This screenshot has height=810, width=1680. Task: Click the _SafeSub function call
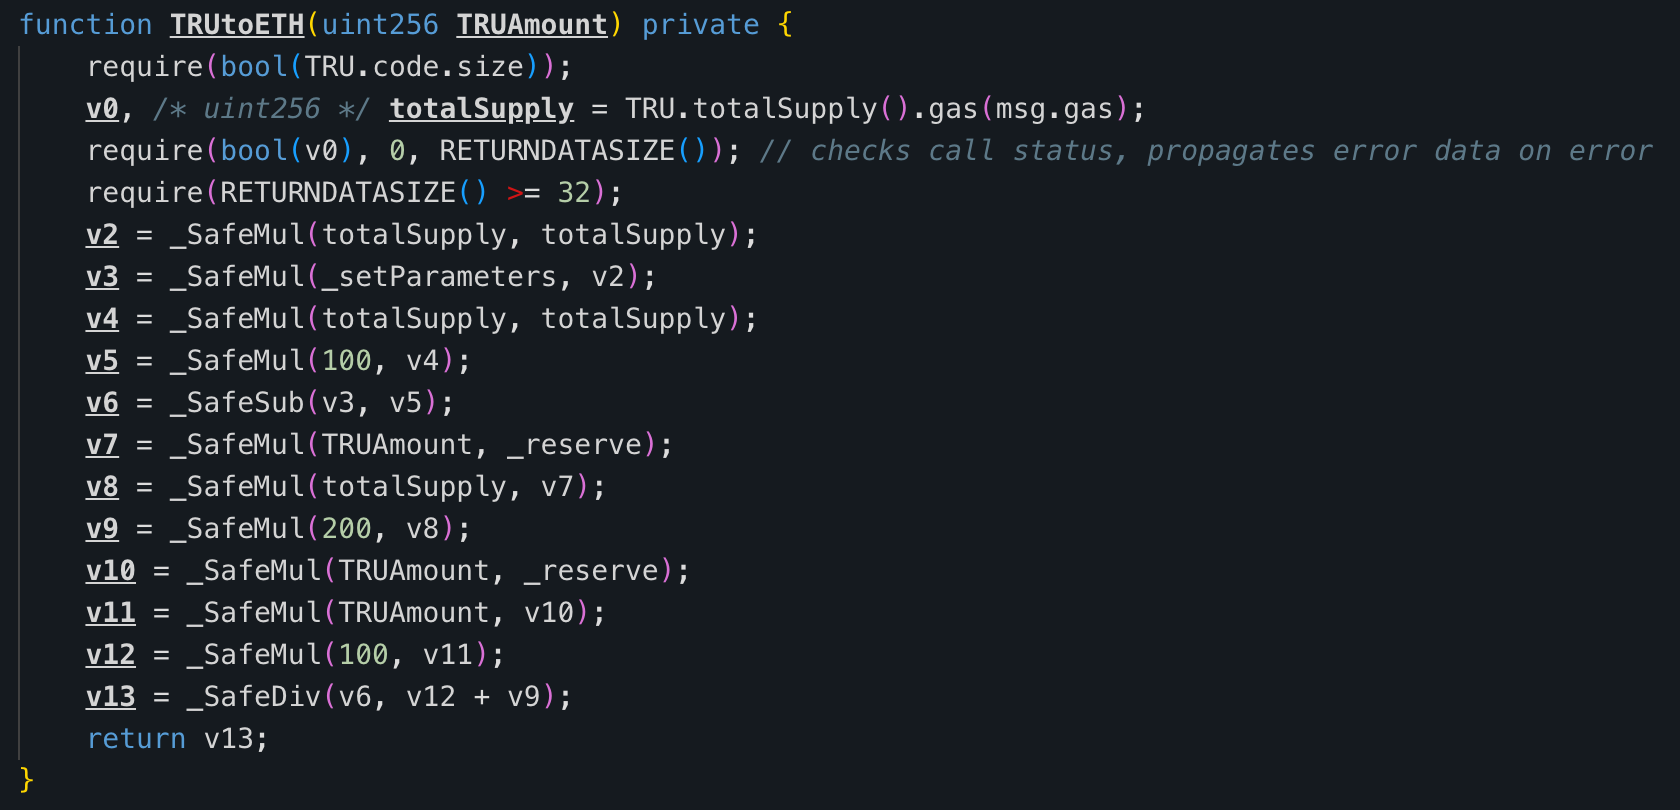(x=237, y=402)
